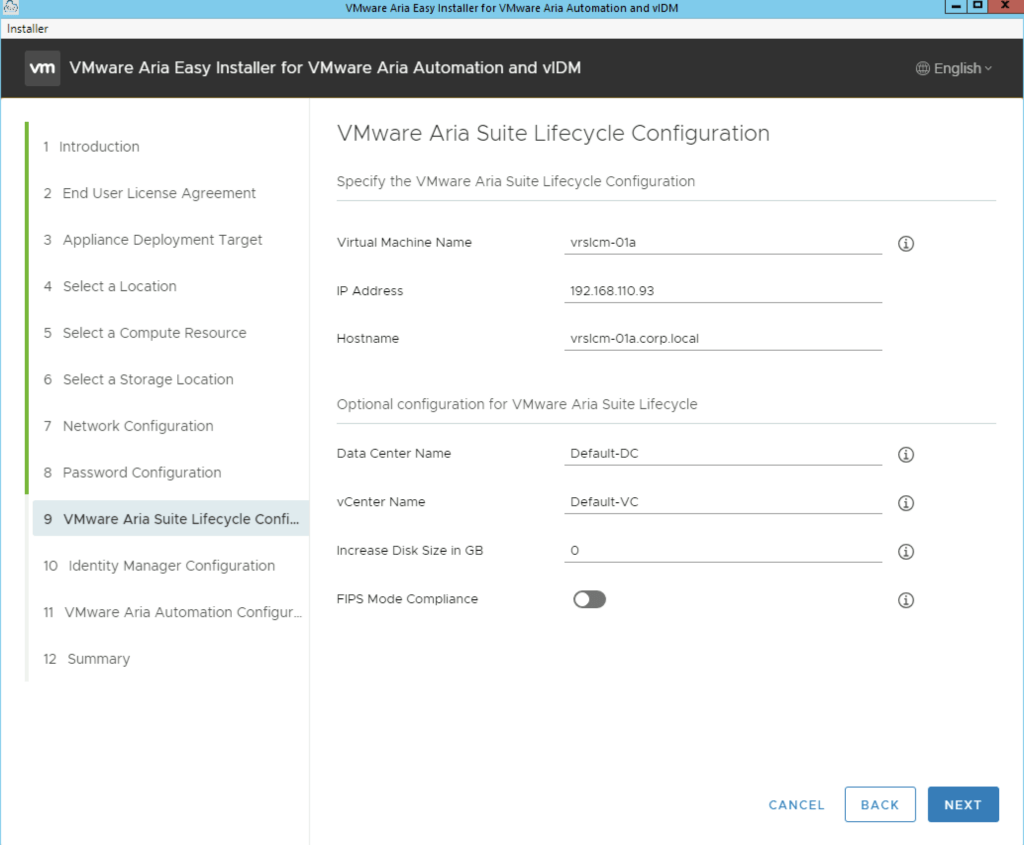Click the globe language icon
The width and height of the screenshot is (1024, 845).
(922, 69)
